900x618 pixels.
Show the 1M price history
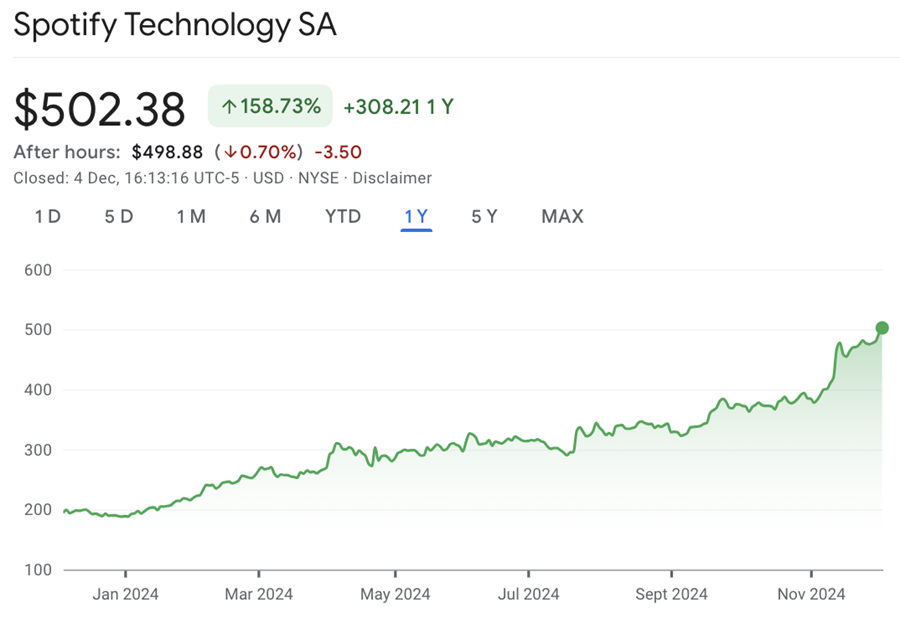191,216
